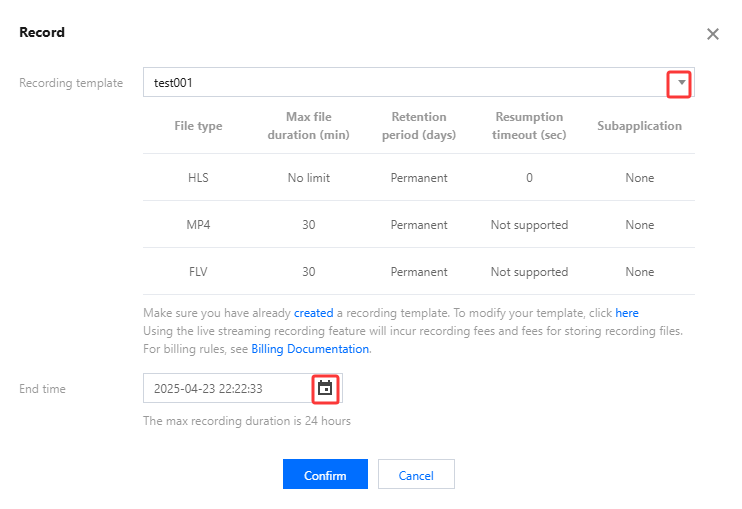Viewport: 742px width, 509px height.
Task: Select the FLV file type row
Action: click(198, 272)
